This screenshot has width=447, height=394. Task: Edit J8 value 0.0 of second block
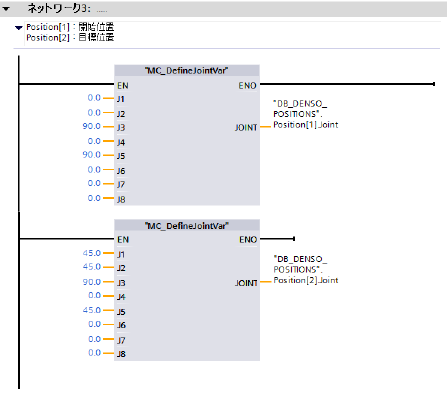point(95,353)
